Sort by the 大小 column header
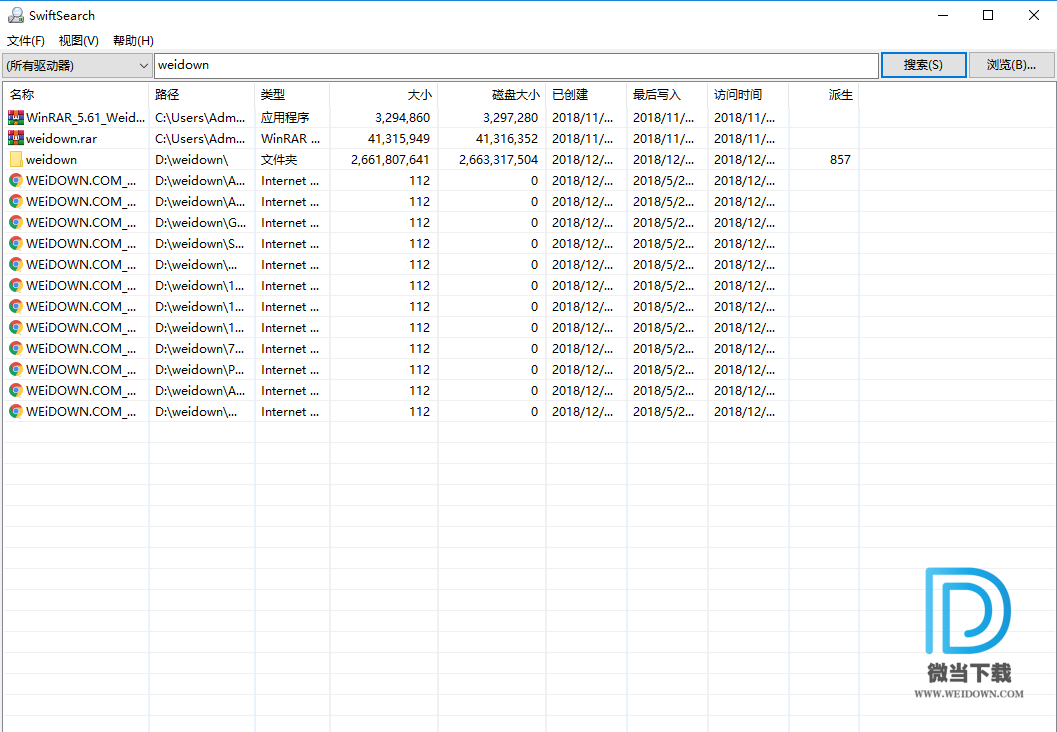 [384, 95]
